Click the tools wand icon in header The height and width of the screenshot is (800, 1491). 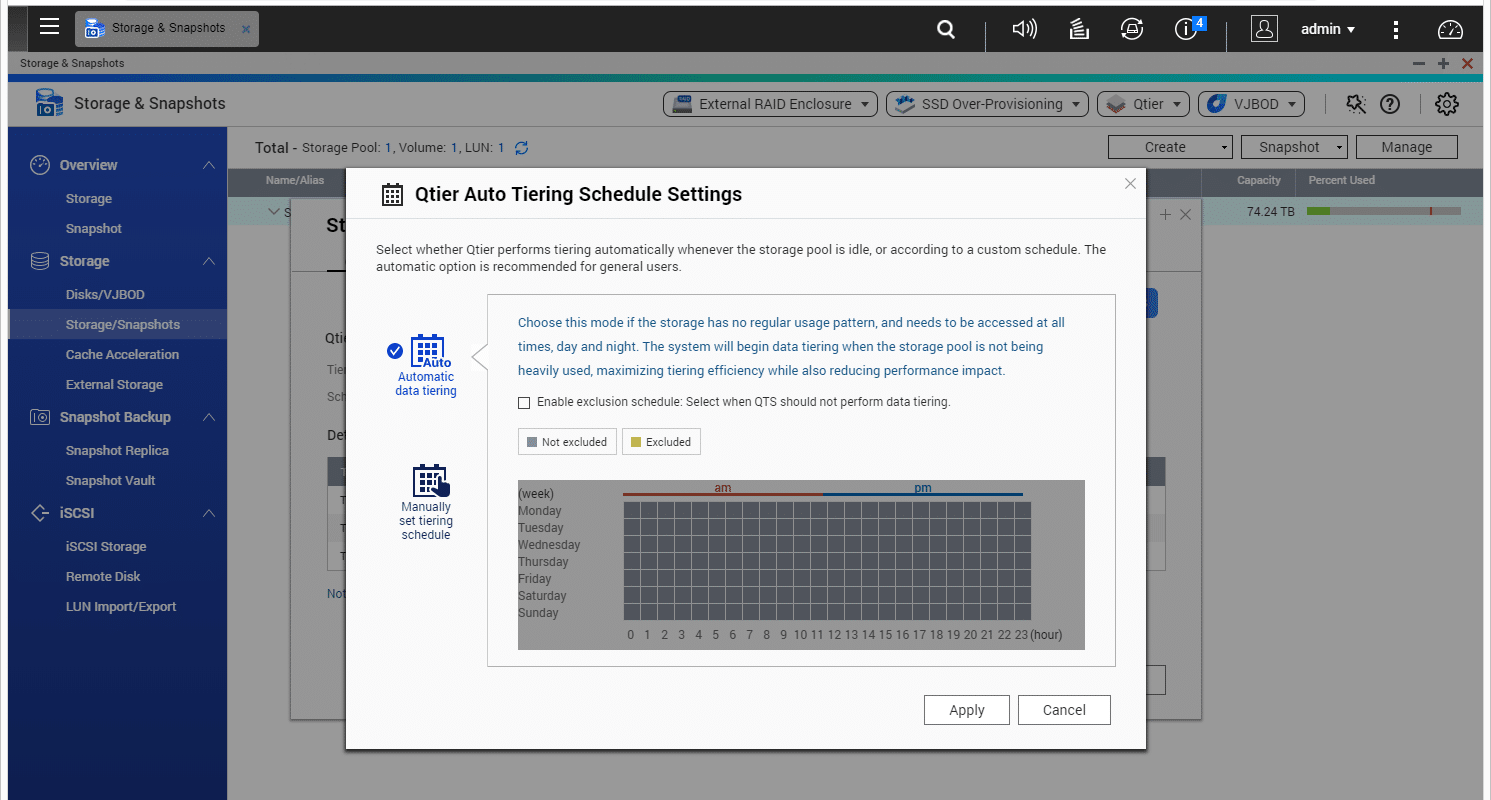coord(1356,104)
